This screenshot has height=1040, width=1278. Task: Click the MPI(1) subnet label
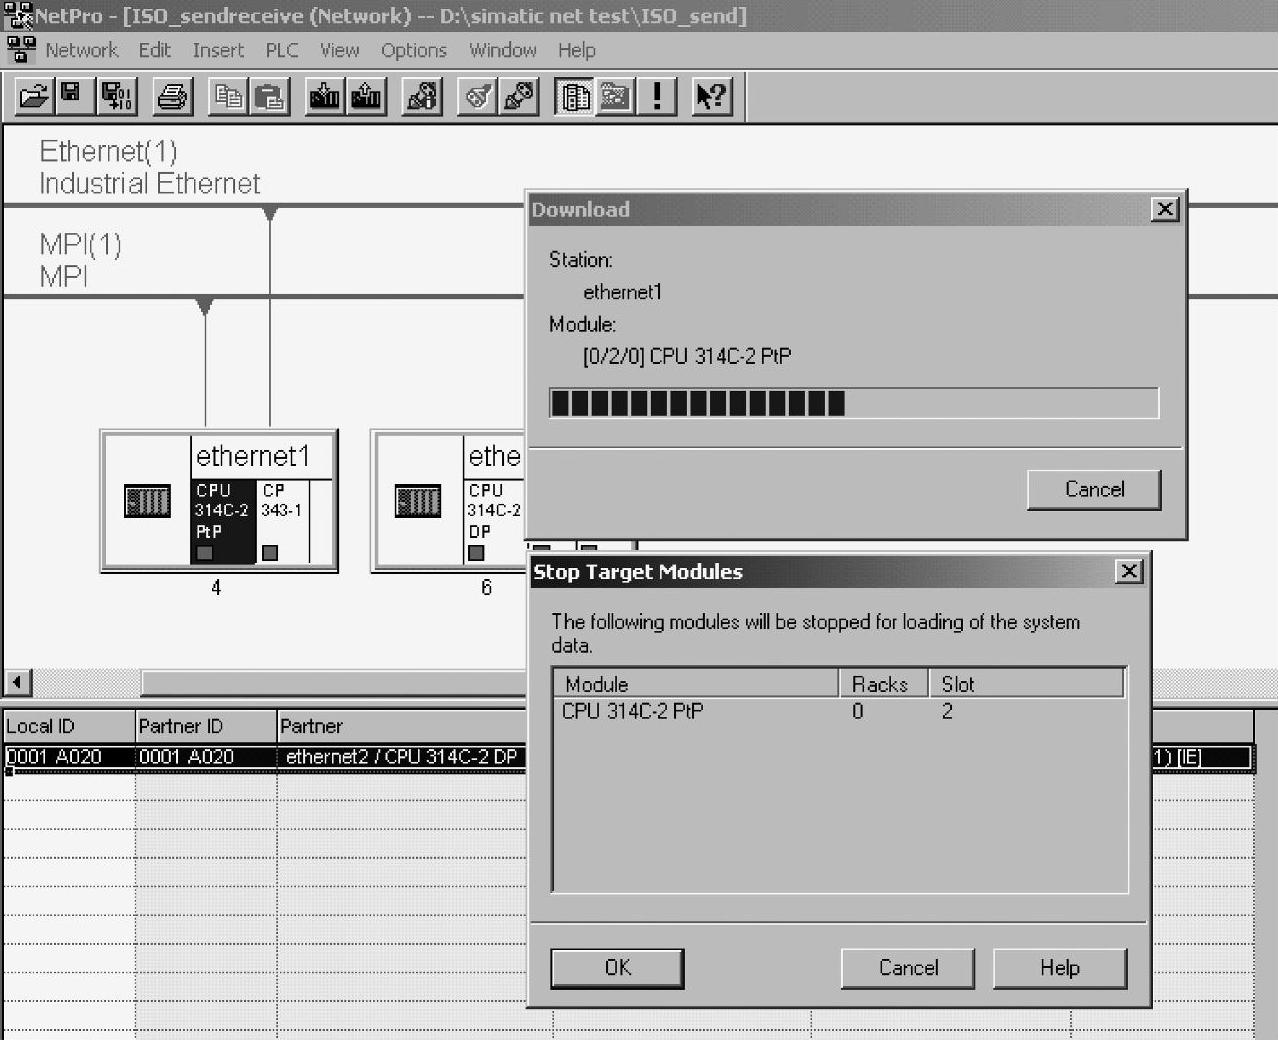(80, 260)
